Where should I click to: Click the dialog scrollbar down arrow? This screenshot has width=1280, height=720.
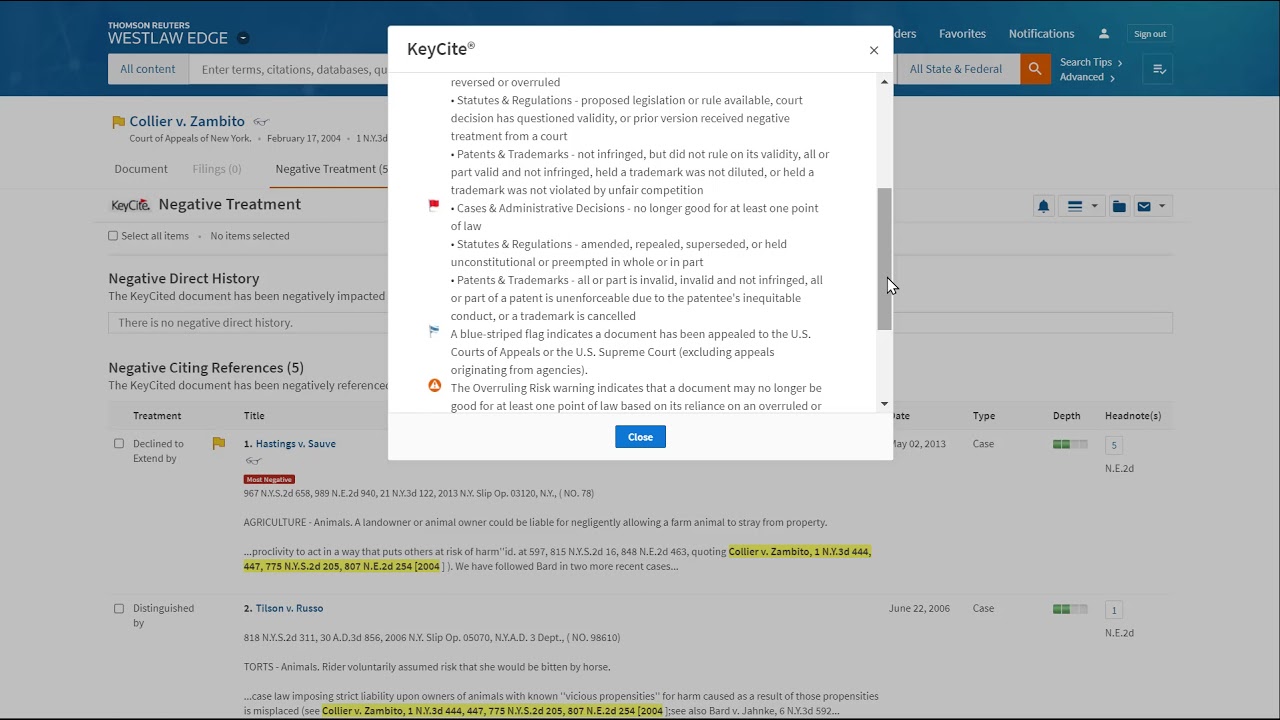click(x=884, y=404)
